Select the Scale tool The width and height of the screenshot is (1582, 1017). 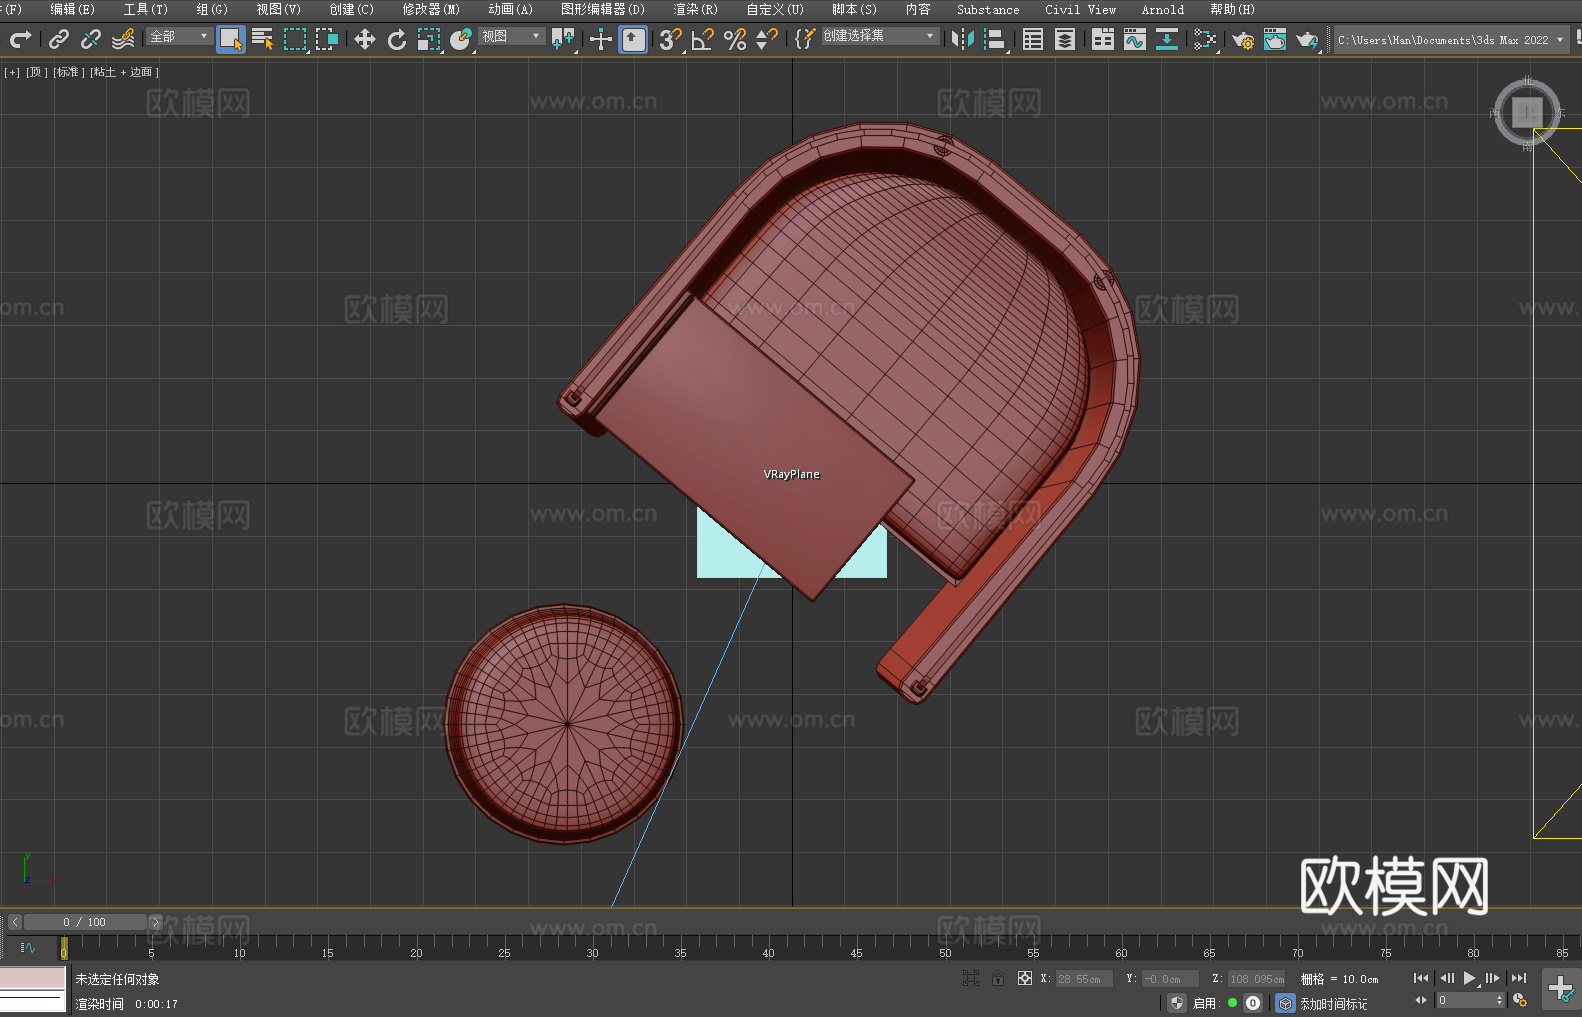click(429, 39)
